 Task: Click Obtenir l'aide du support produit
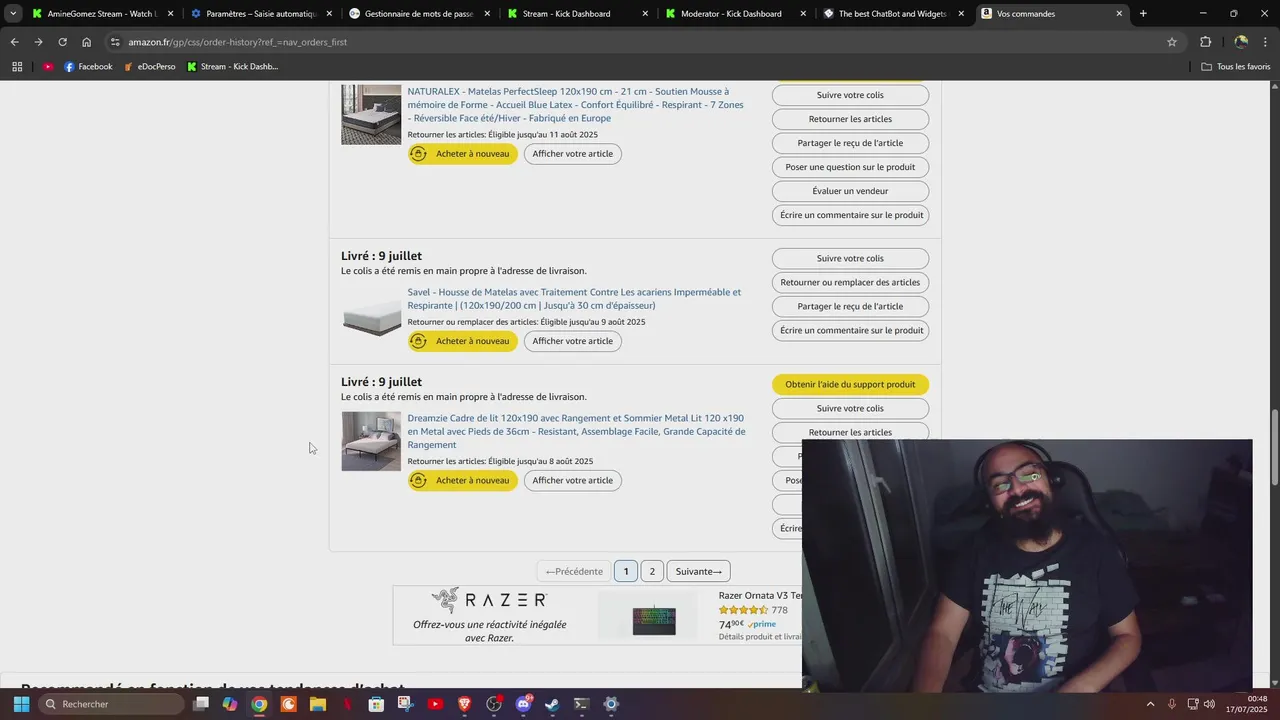[x=850, y=384]
